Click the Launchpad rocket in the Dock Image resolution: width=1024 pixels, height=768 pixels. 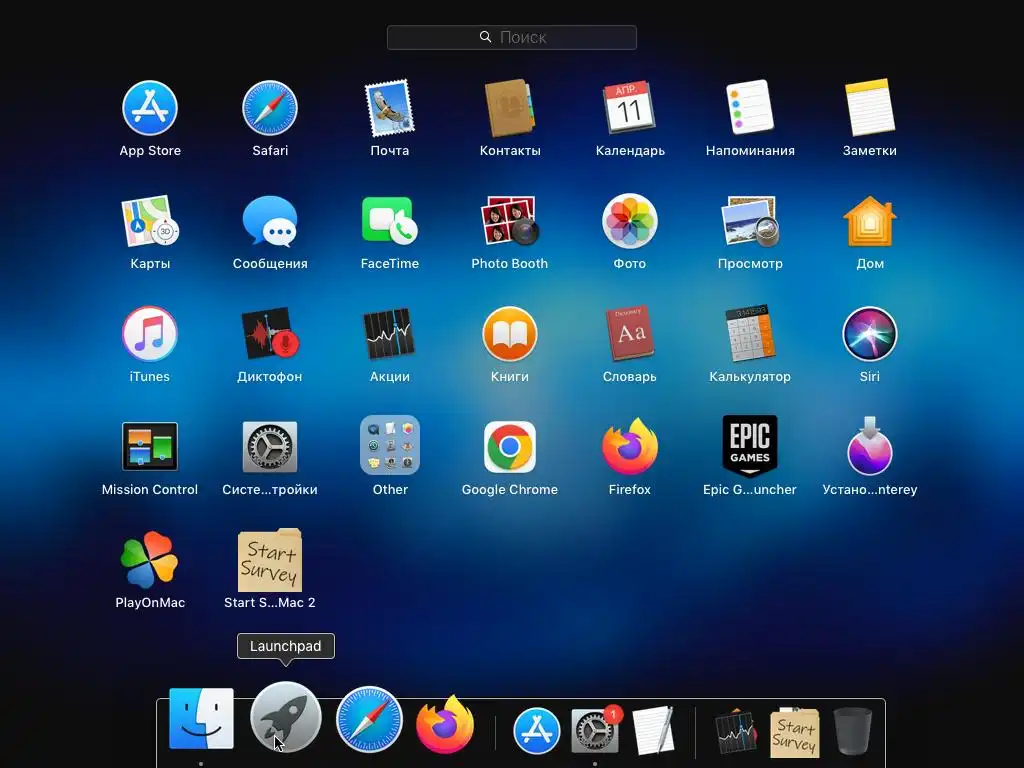pyautogui.click(x=285, y=718)
